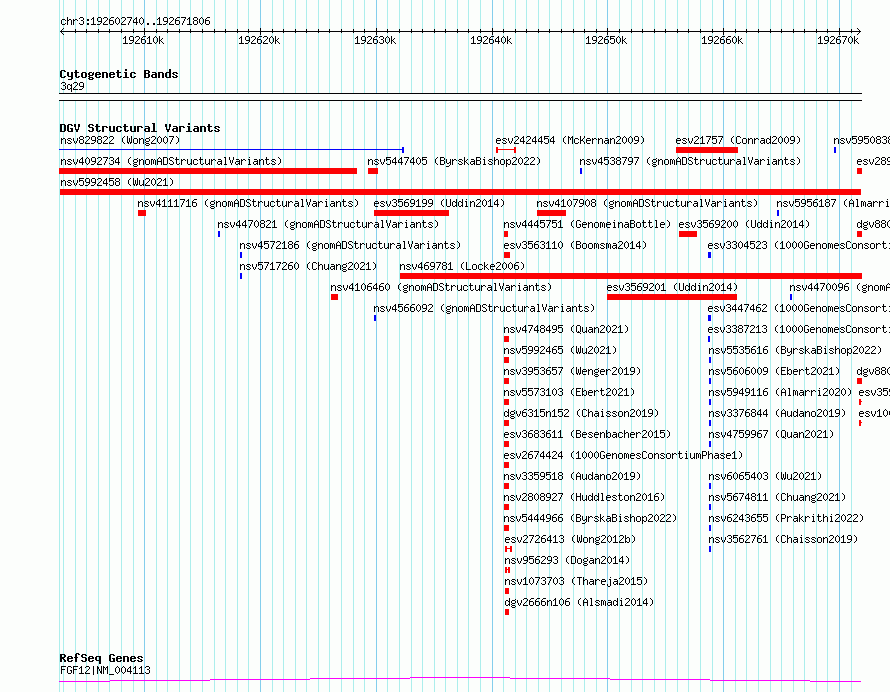Open nsv5606009 (Ebert2021) variant
Viewport: 890px width, 692px height.
774,371
